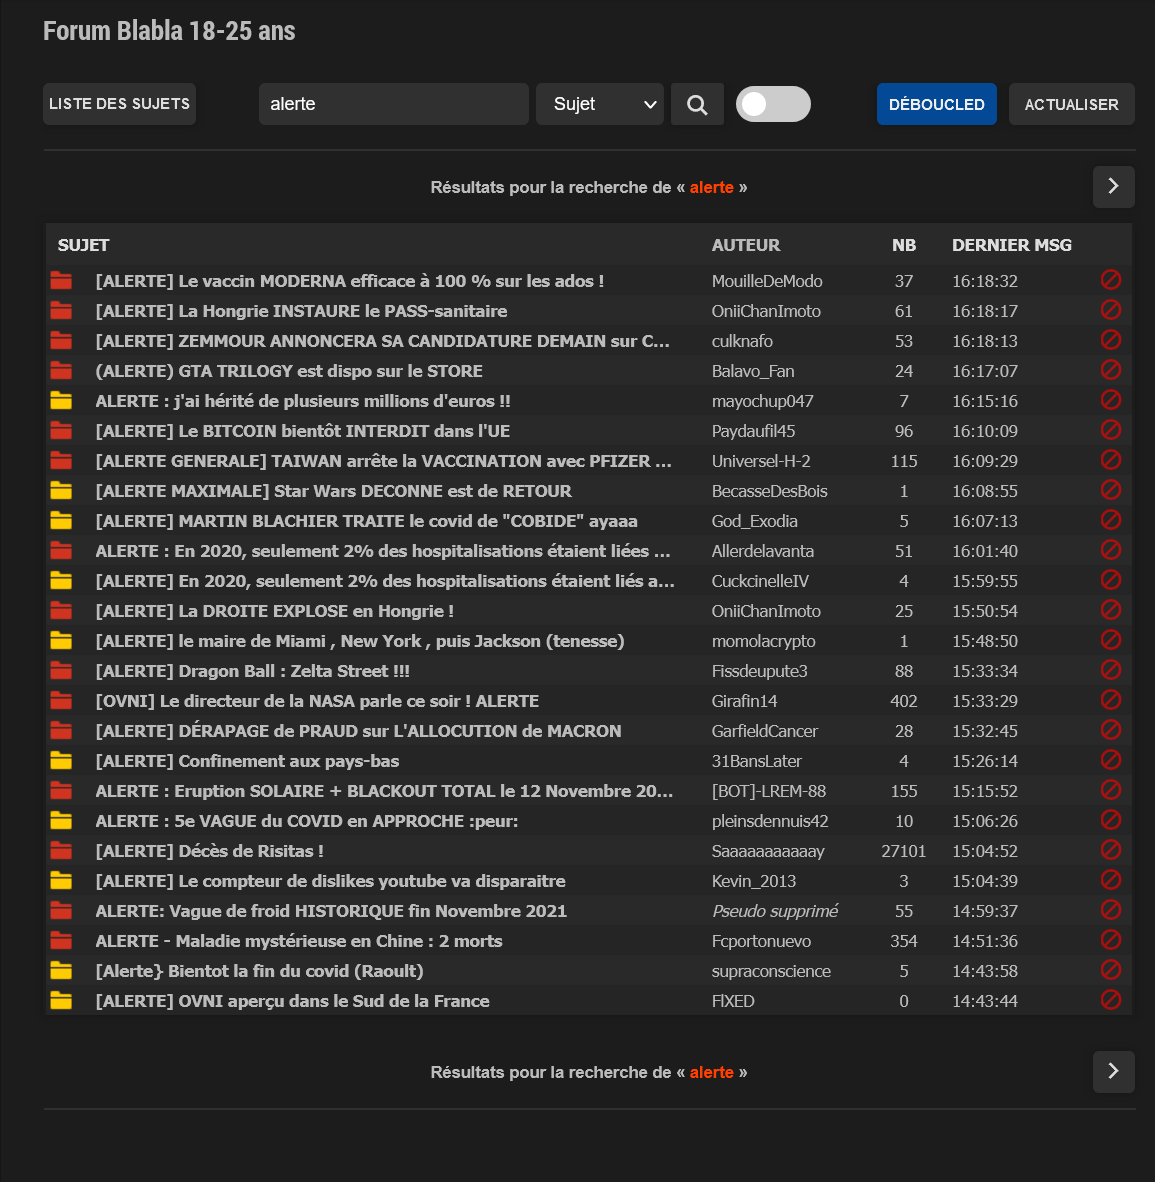The height and width of the screenshot is (1182, 1155).
Task: Refresh with the ACTUALISER button
Action: 1071,104
